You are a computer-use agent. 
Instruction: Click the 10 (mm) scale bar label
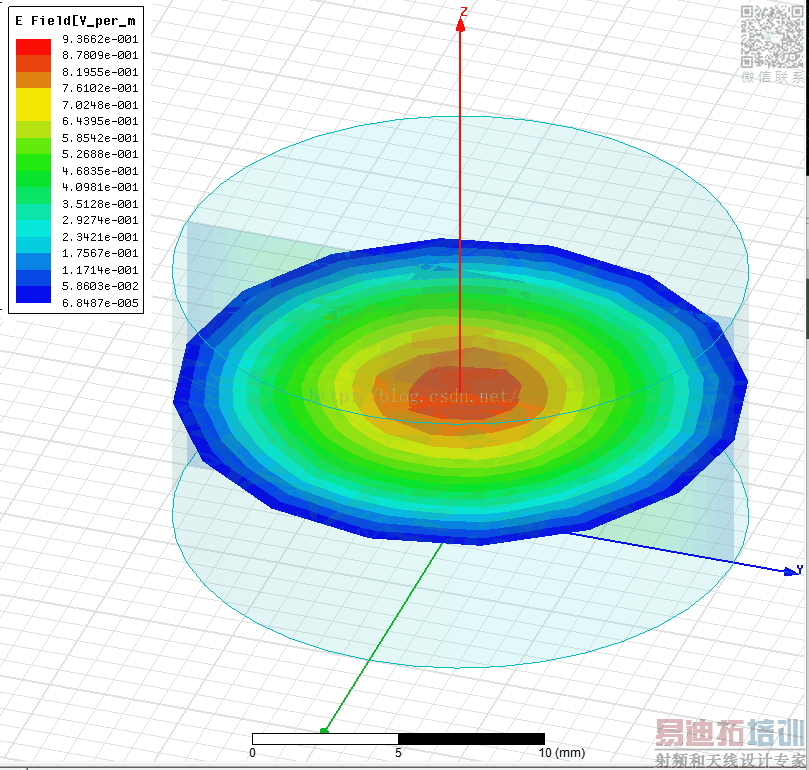[562, 752]
